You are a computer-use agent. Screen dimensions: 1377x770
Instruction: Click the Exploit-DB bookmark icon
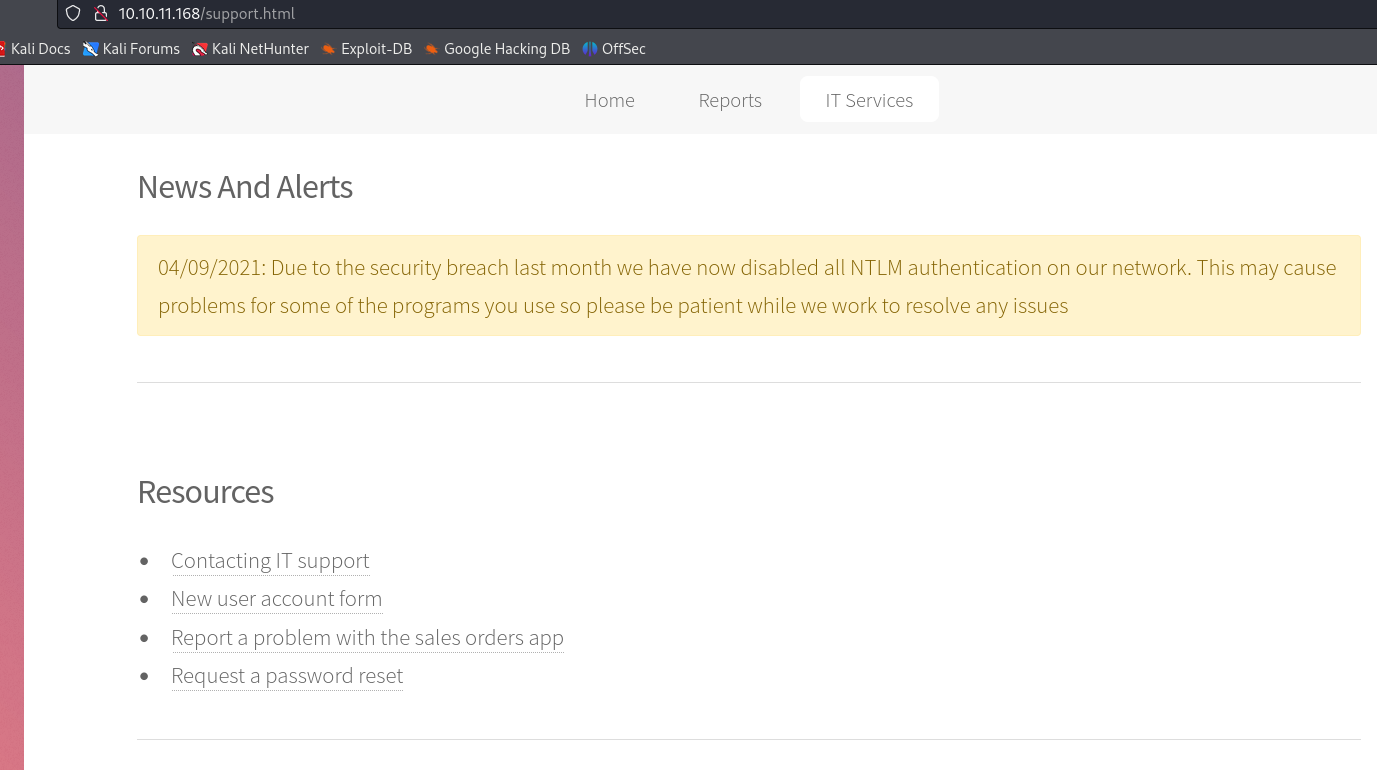[329, 49]
